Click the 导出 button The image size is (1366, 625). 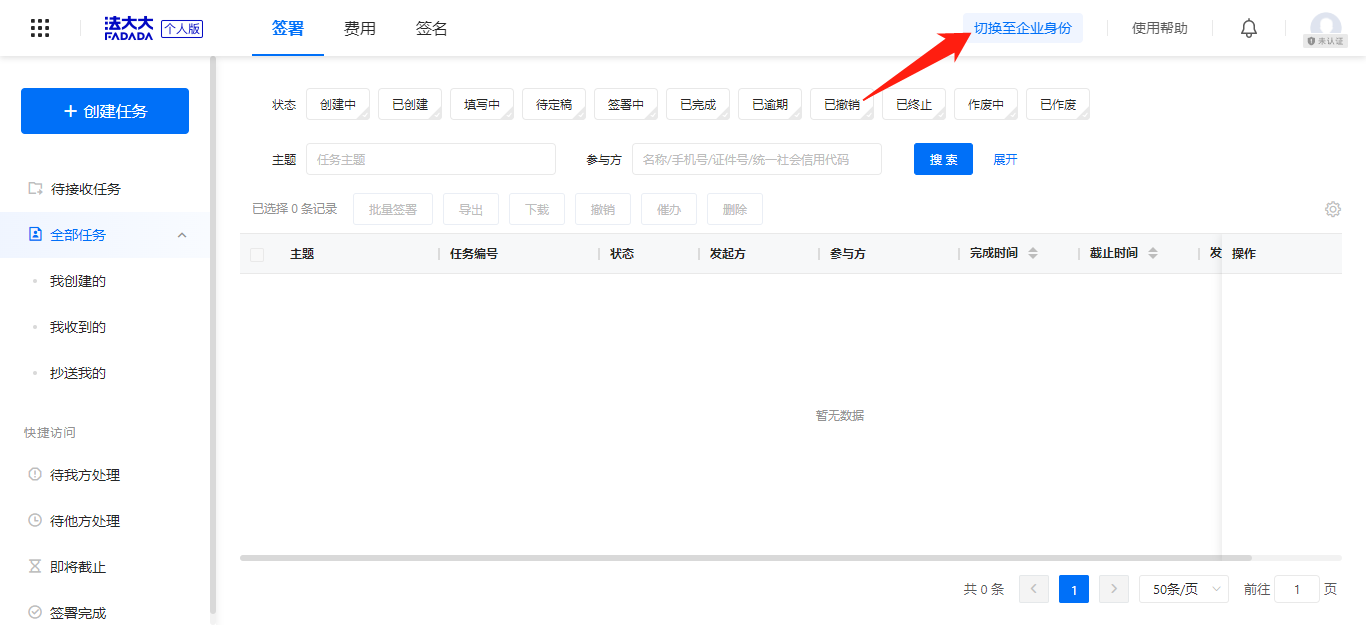click(471, 209)
